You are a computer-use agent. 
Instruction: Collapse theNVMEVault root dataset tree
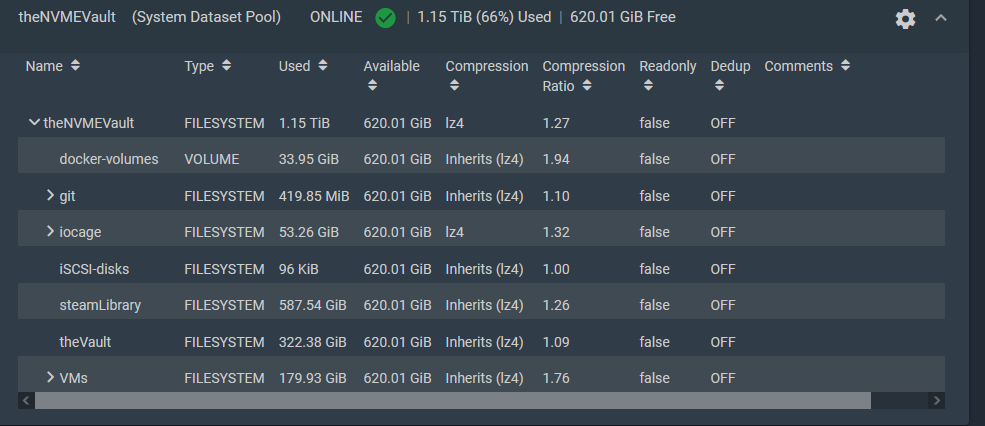pos(35,123)
